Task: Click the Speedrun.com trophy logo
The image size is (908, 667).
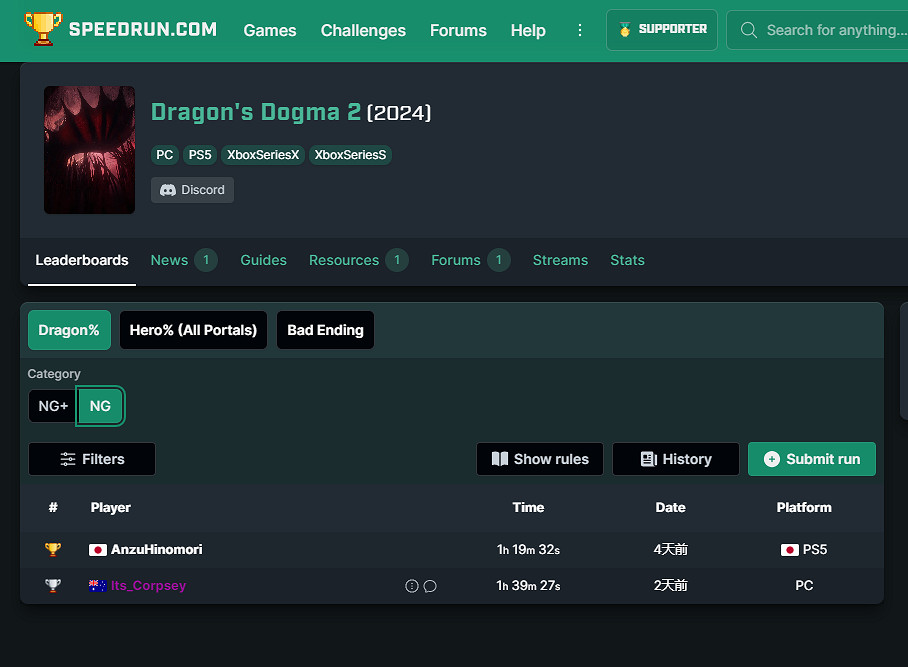Action: click(x=42, y=30)
